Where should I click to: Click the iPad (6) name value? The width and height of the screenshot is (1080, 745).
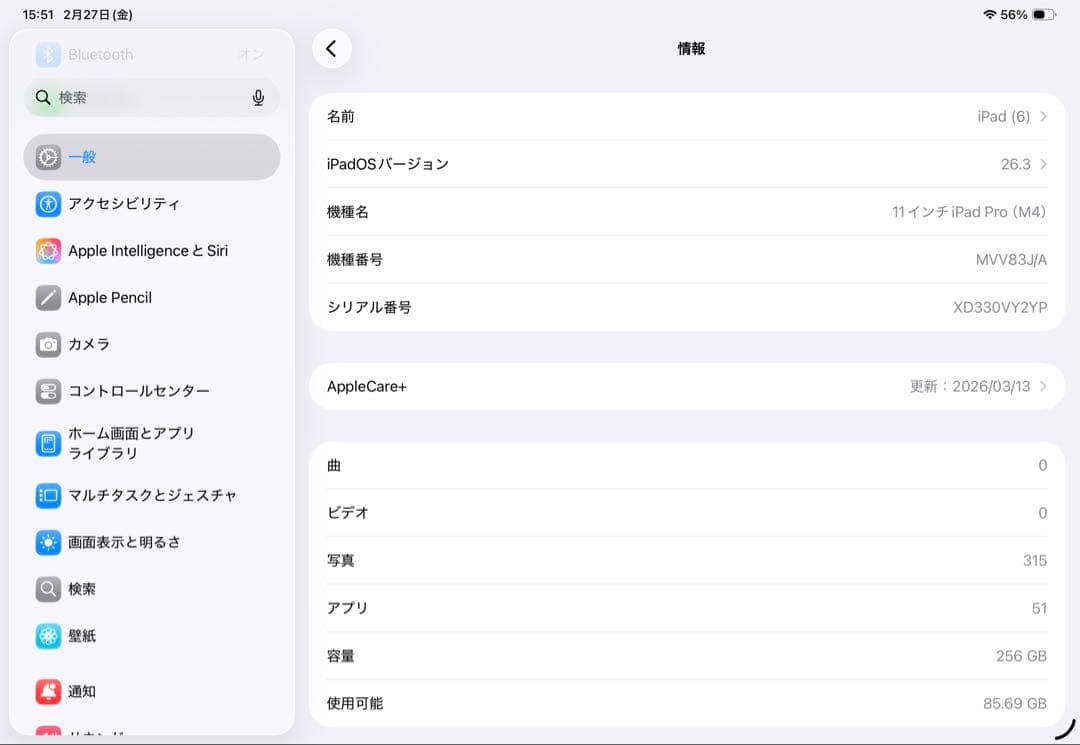(1004, 116)
